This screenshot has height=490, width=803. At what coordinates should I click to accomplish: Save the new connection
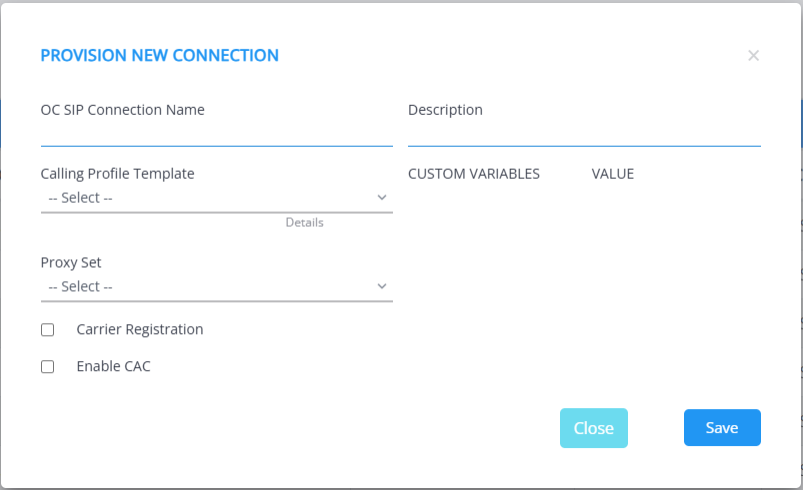pyautogui.click(x=722, y=428)
